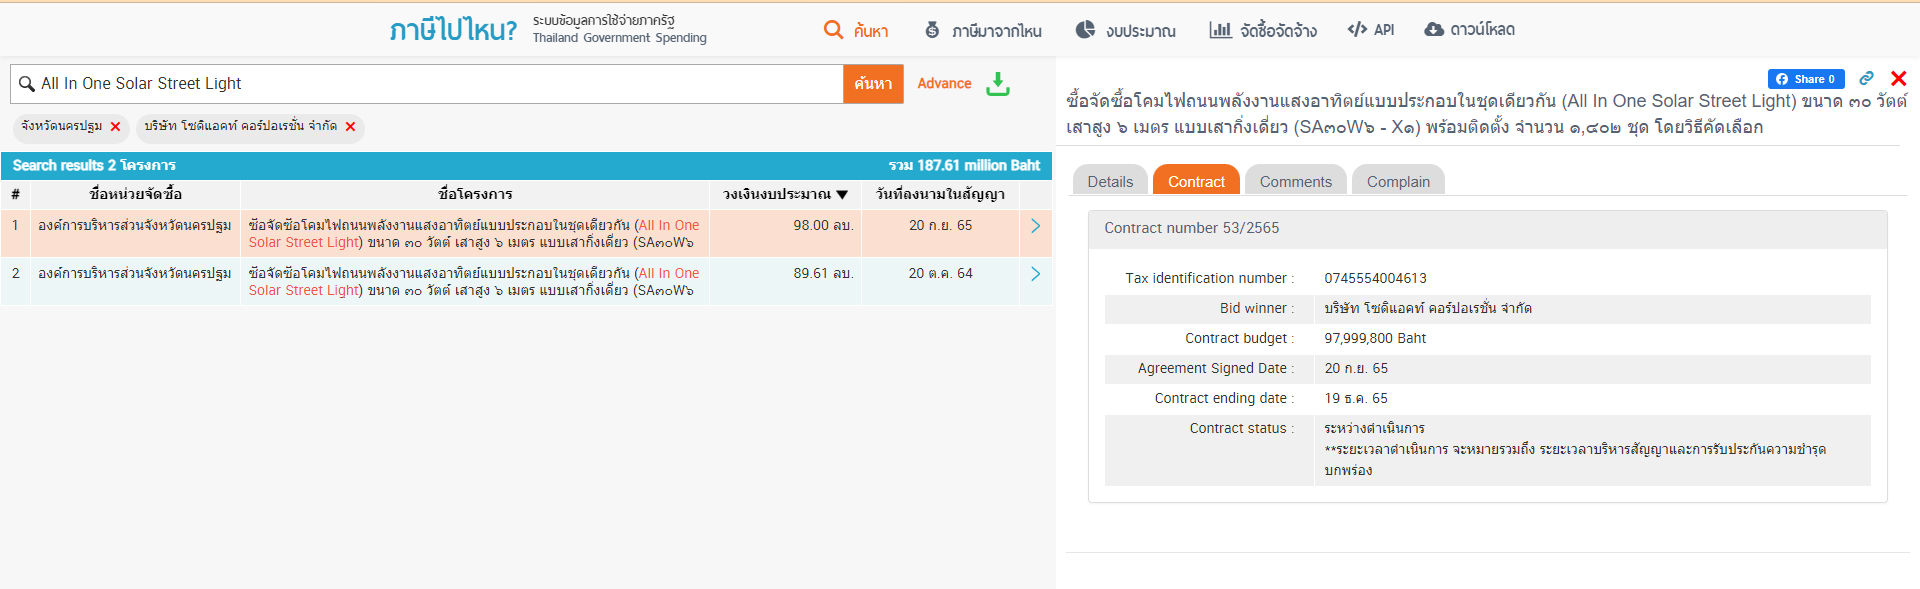Viewport: 1920px width, 589px height.
Task: Open the API page
Action: (x=1370, y=30)
